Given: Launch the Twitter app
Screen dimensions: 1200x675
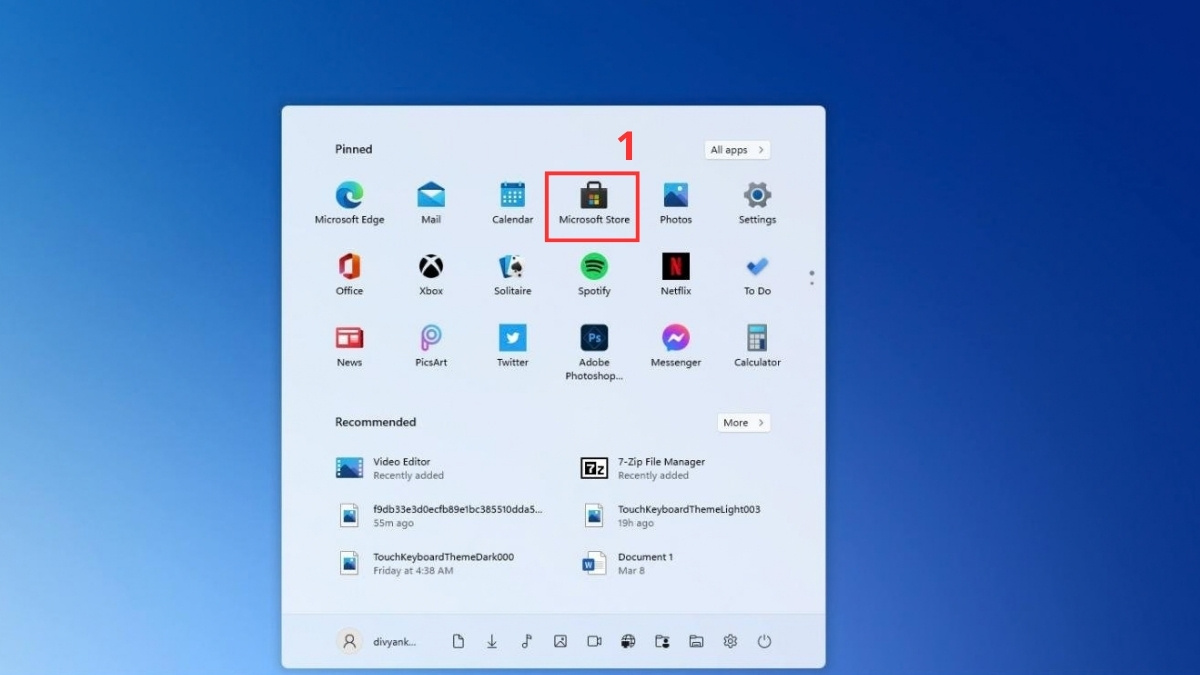Looking at the screenshot, I should coord(512,346).
